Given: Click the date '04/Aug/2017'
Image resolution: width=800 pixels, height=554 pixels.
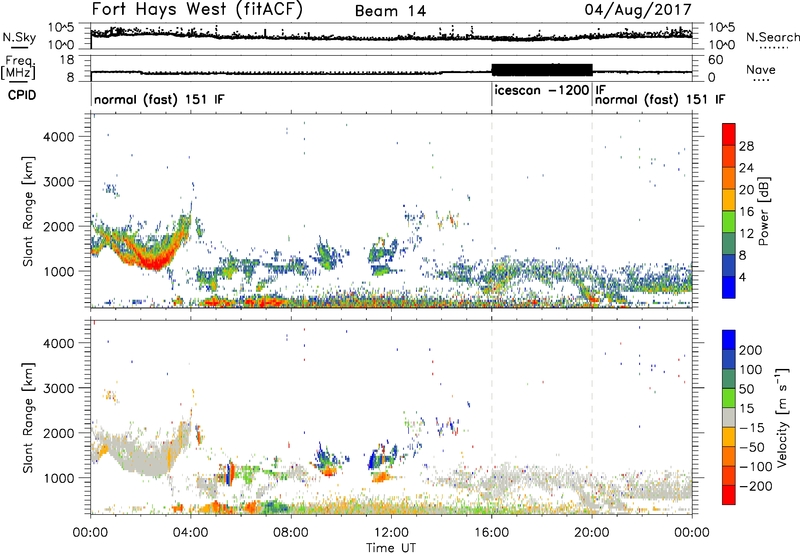Looking at the screenshot, I should (638, 10).
